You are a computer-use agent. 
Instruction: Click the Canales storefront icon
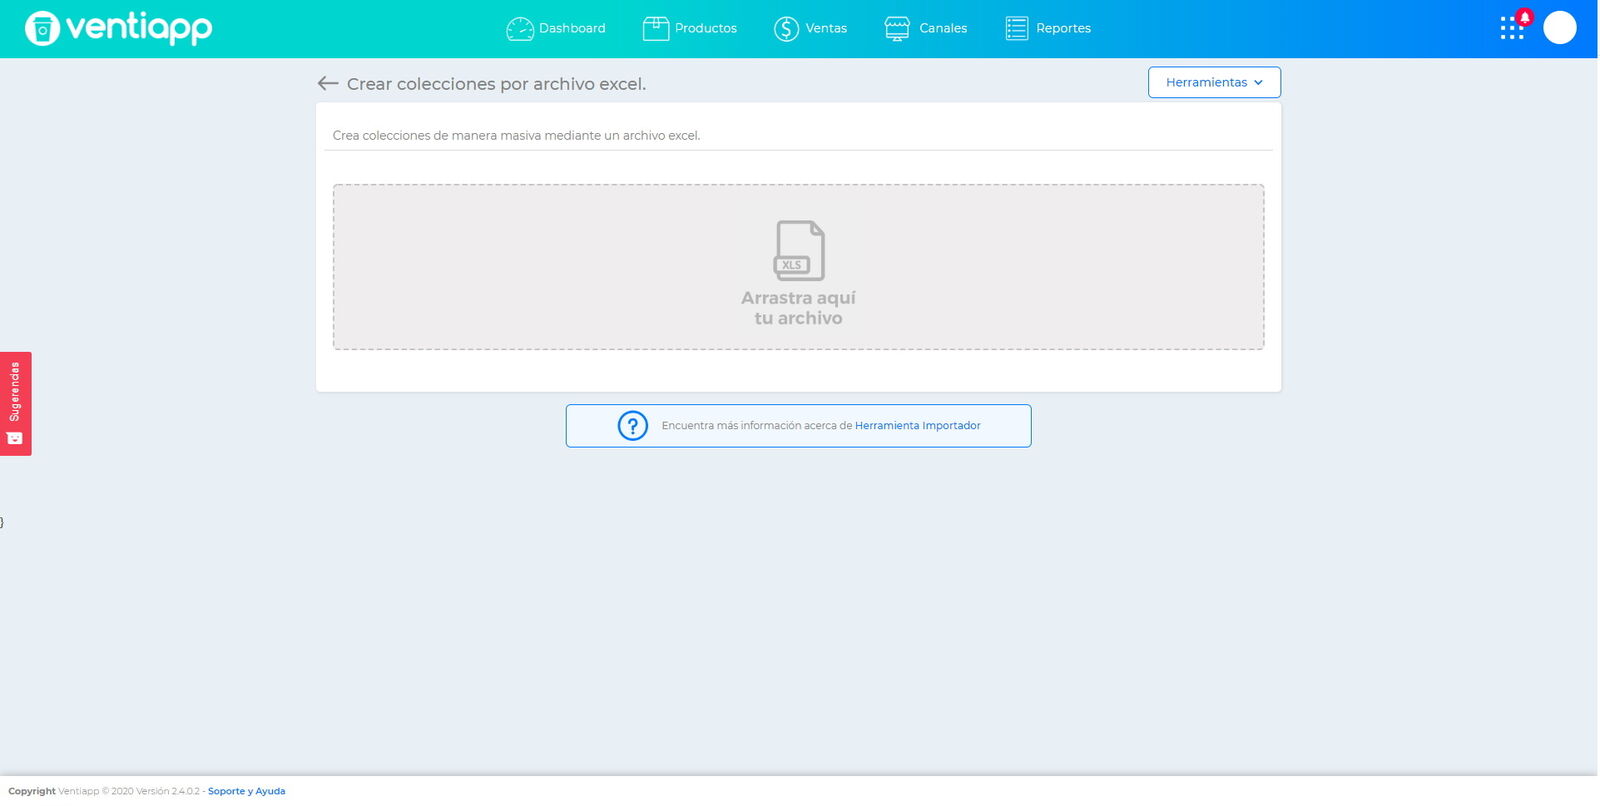click(x=897, y=29)
